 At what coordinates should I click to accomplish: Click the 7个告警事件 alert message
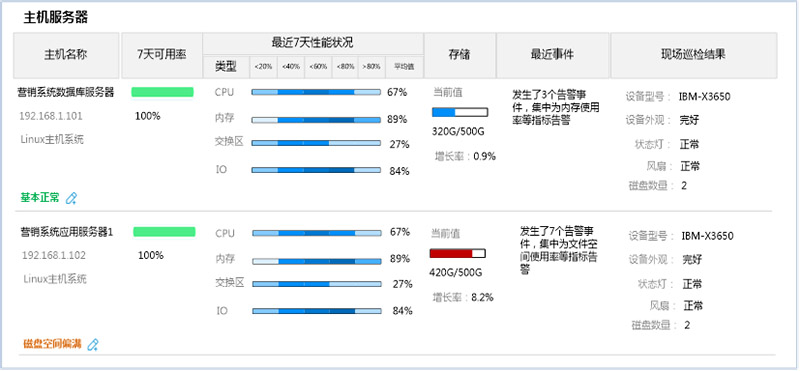[x=558, y=251]
